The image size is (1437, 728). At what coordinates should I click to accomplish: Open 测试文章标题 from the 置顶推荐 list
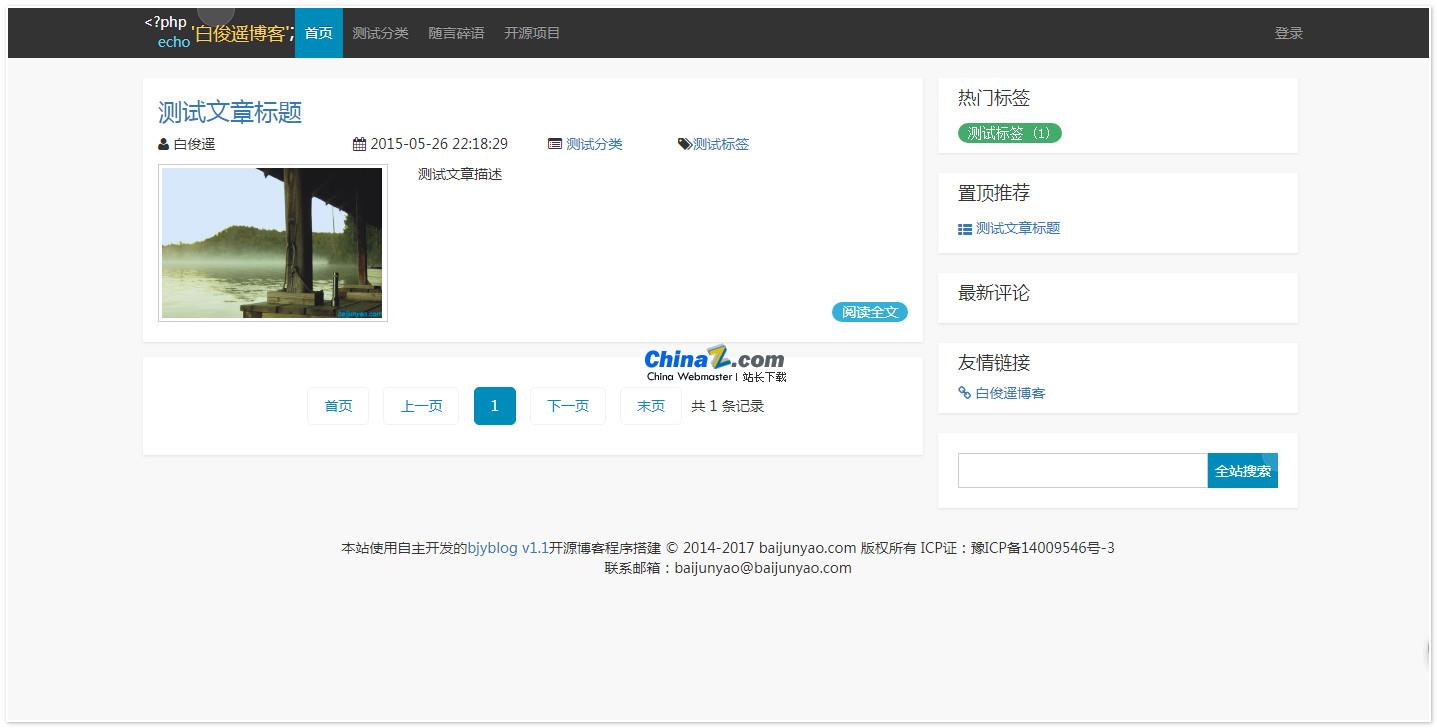(1019, 228)
